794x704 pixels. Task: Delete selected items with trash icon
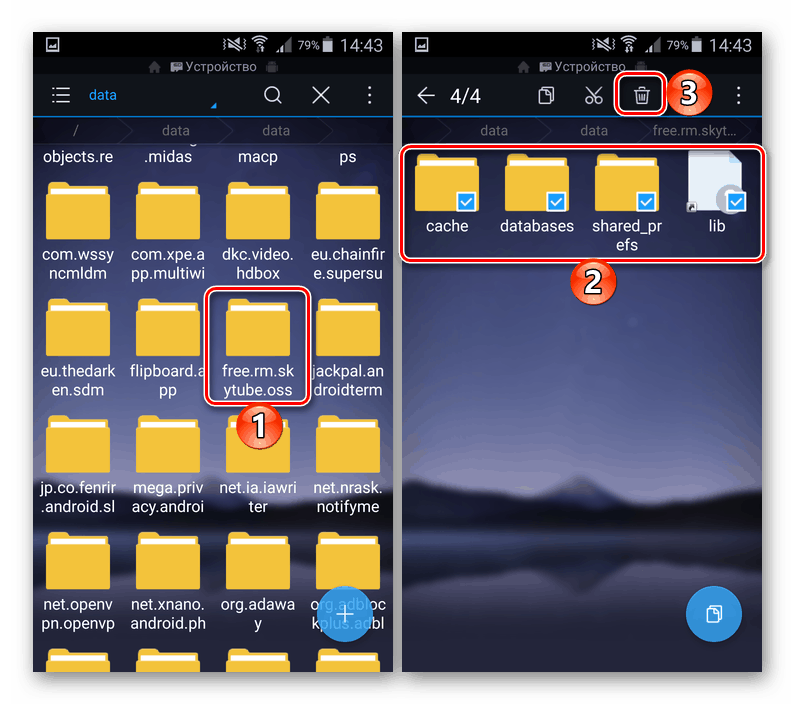641,95
